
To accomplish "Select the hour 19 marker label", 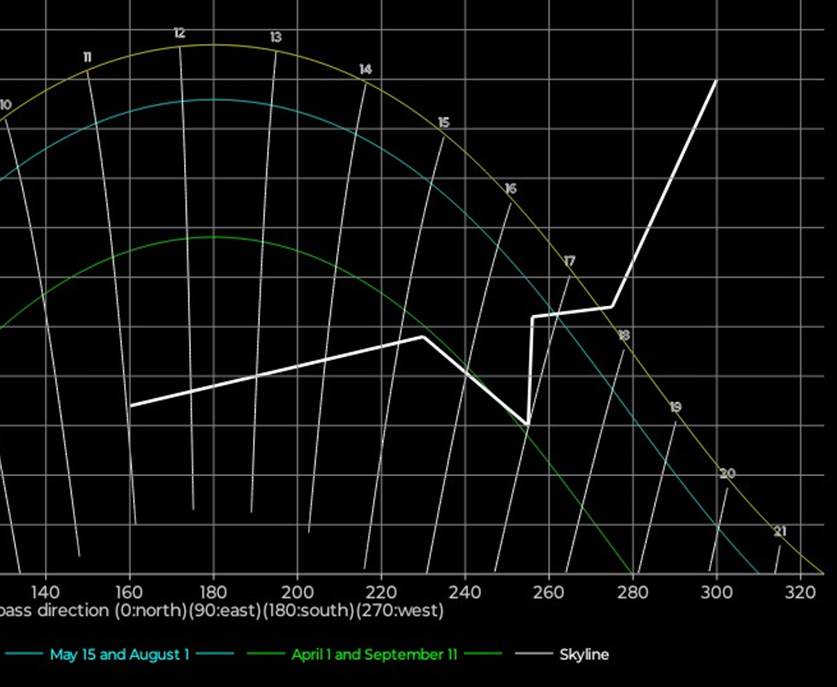I will [675, 407].
